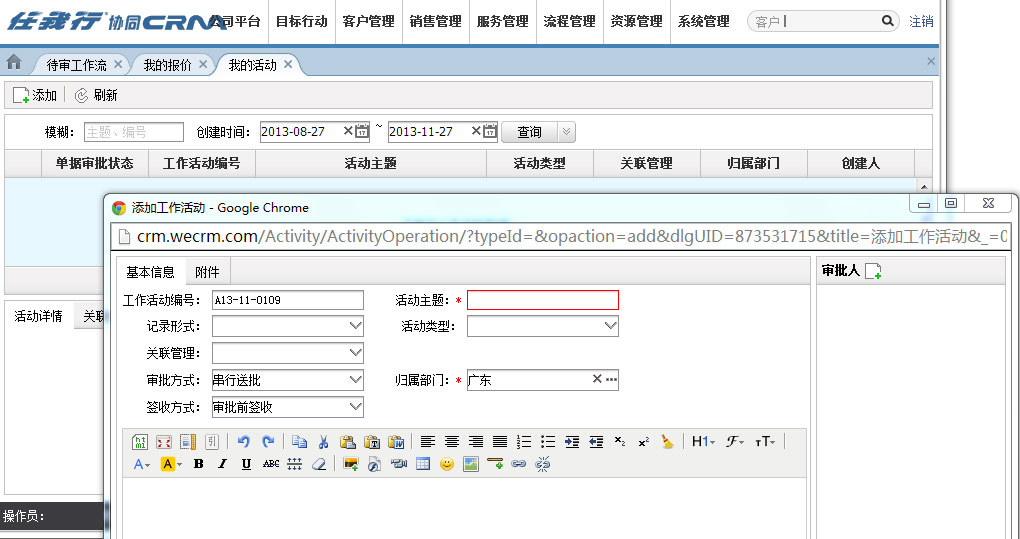This screenshot has width=1020, height=539.
Task: Click the undo icon in editor toolbar
Action: coord(244,441)
